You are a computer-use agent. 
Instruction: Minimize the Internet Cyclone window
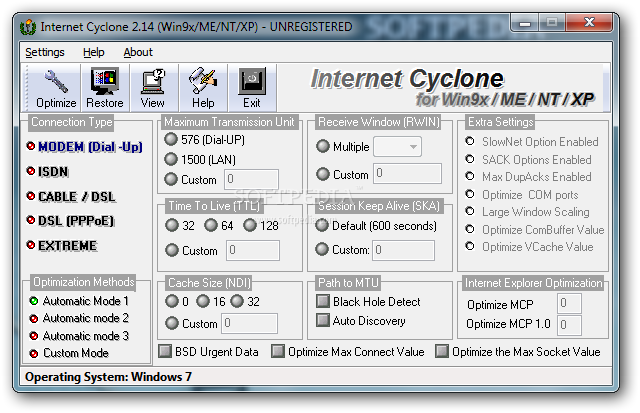pyautogui.click(x=525, y=23)
